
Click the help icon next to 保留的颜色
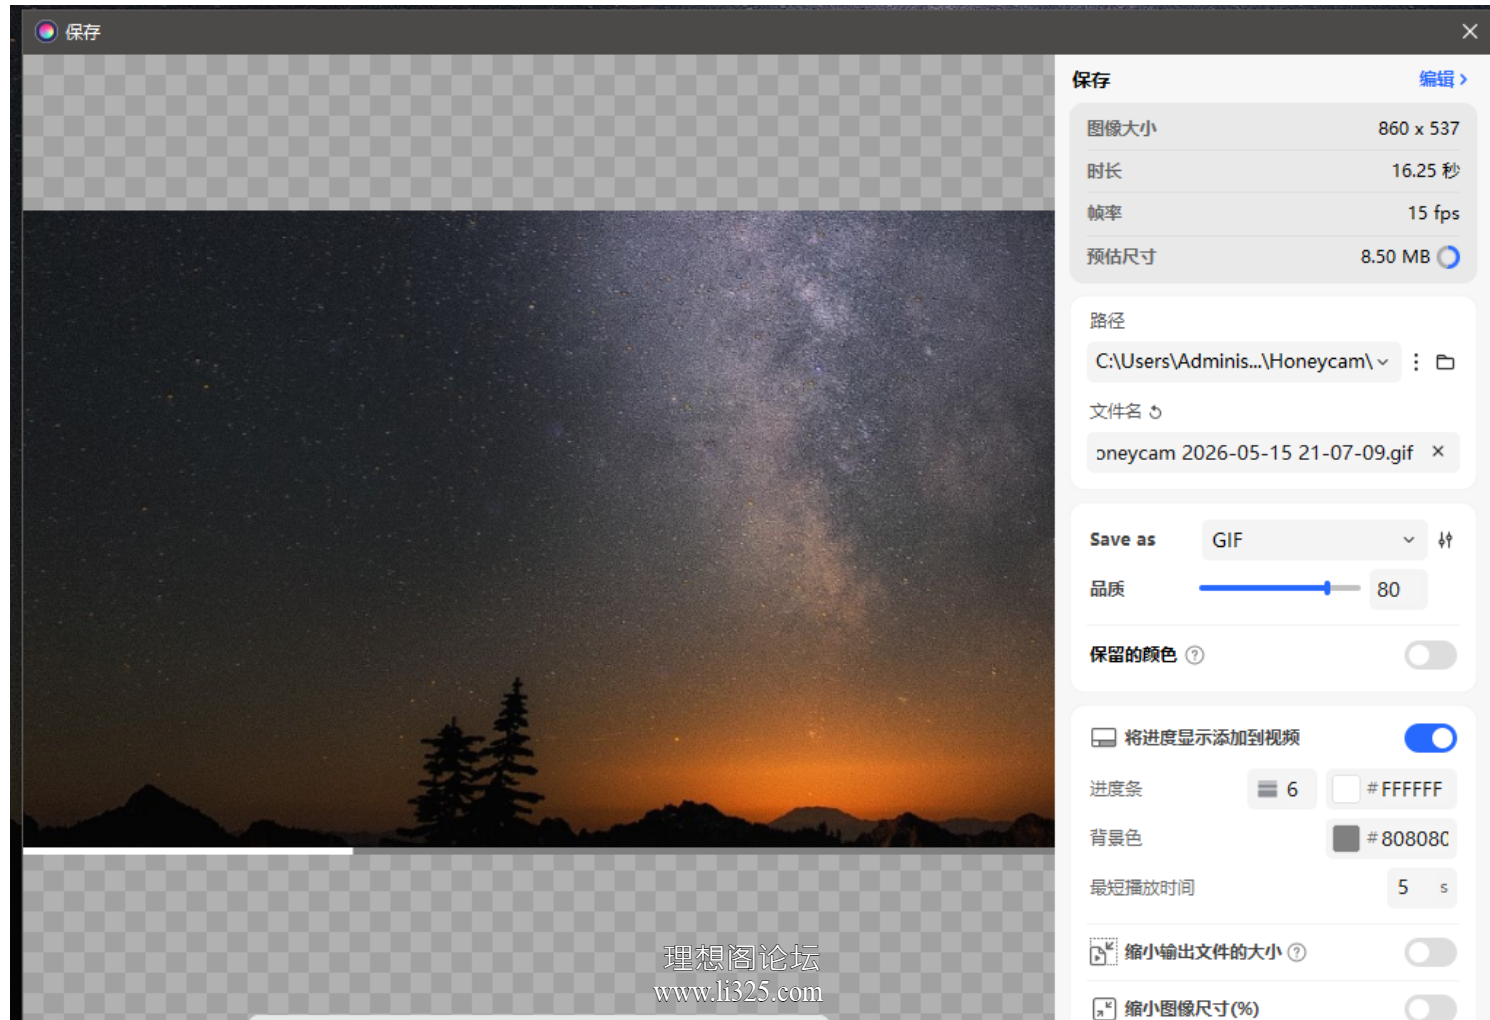coord(1195,655)
